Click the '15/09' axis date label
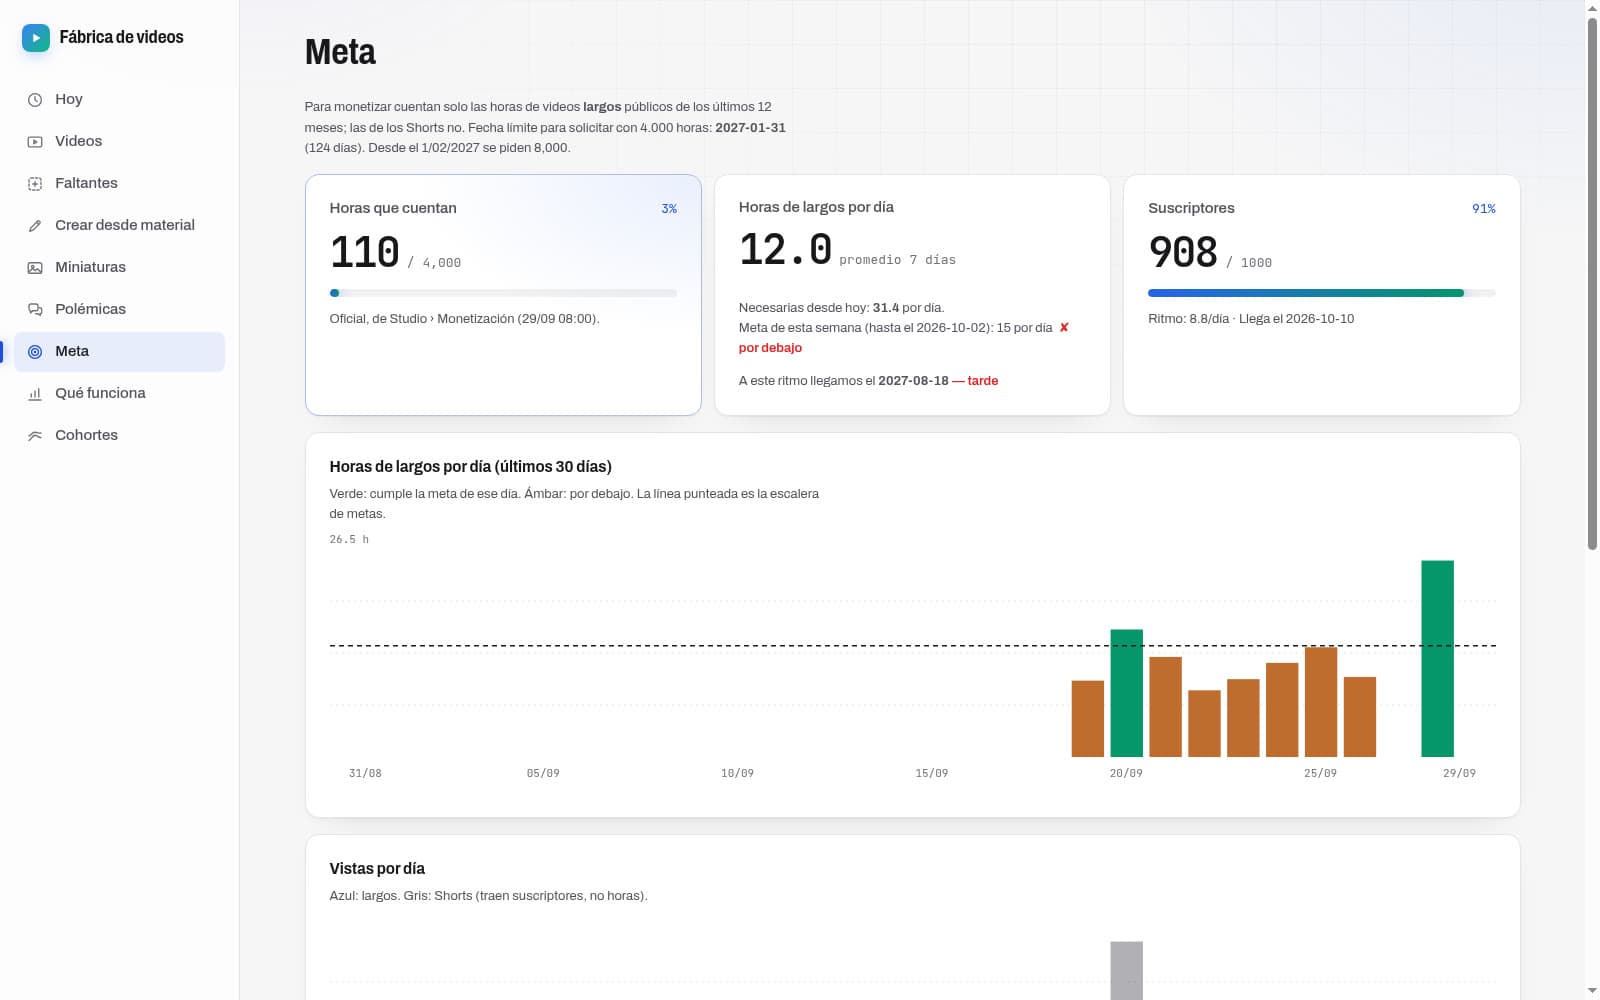The image size is (1600, 1000). pyautogui.click(x=932, y=773)
